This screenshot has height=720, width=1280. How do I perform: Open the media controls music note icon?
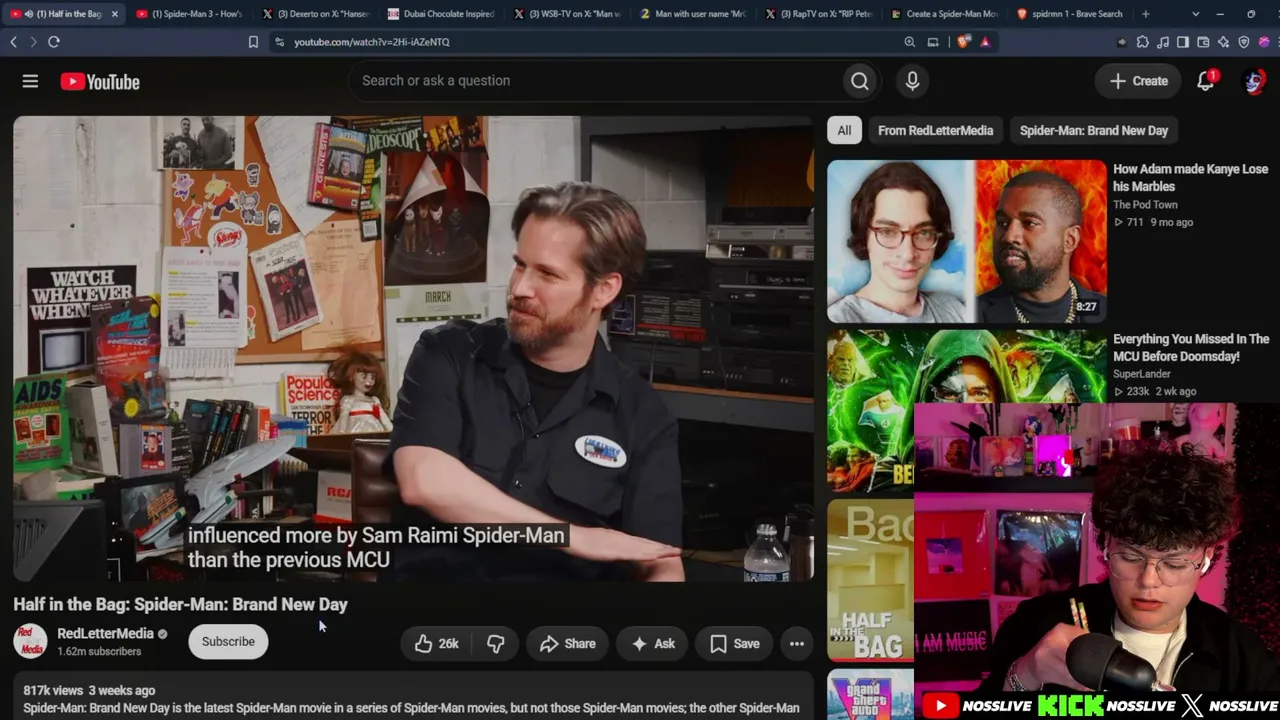tap(1163, 42)
